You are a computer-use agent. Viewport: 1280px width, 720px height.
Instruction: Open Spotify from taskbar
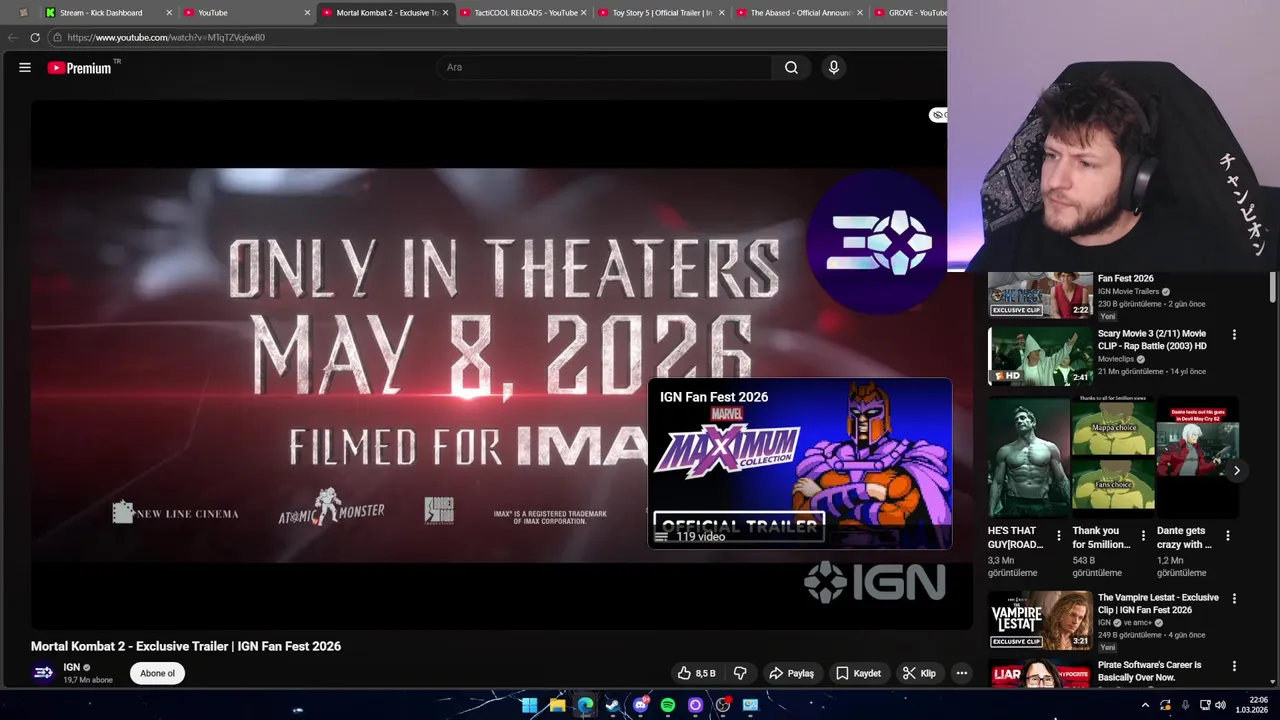(668, 705)
